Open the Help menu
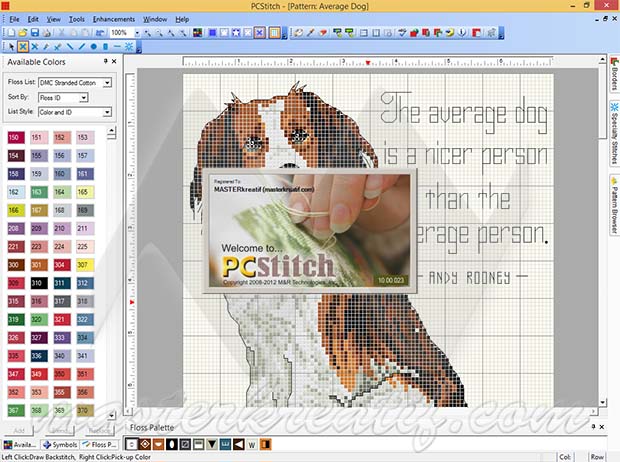Viewport: 620px width, 462px height. click(182, 19)
